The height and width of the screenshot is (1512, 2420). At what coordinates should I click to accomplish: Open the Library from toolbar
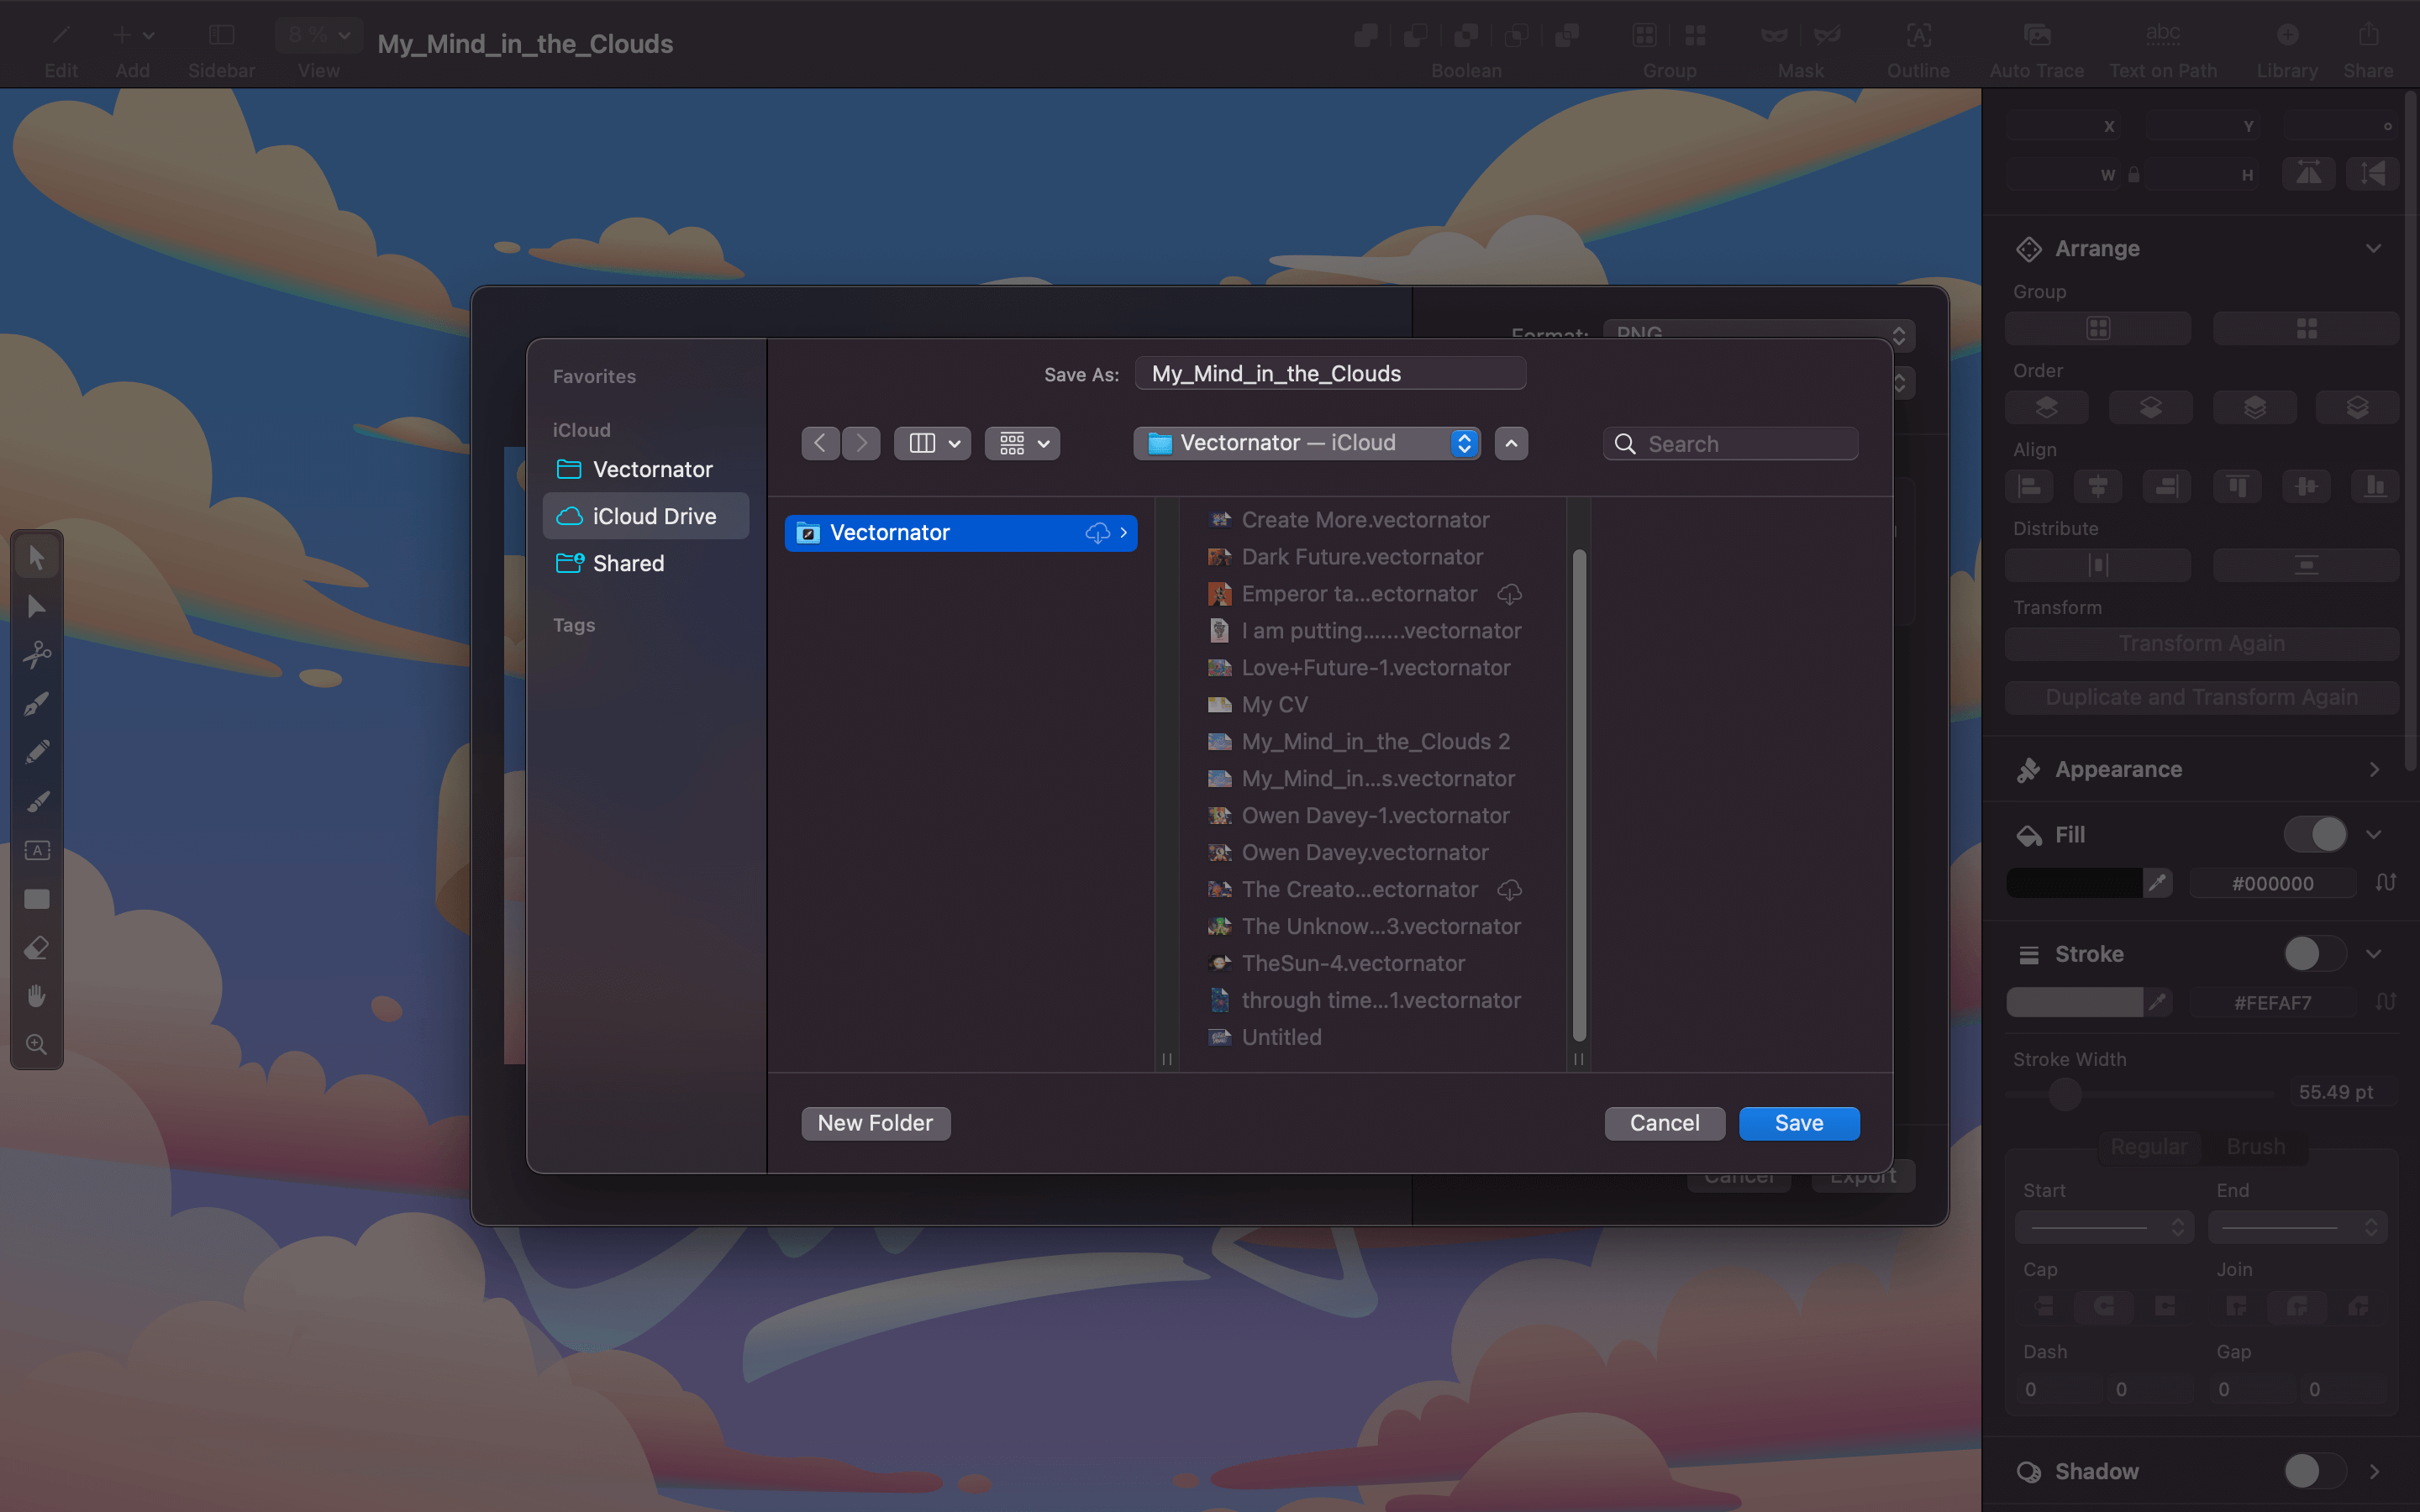(x=2287, y=36)
